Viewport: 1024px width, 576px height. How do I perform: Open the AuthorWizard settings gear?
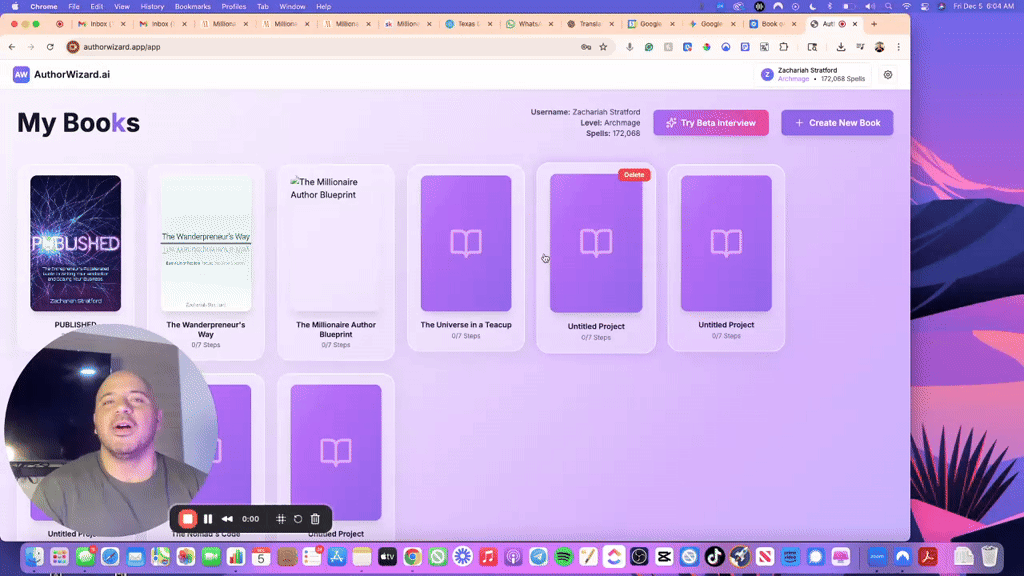[x=888, y=75]
